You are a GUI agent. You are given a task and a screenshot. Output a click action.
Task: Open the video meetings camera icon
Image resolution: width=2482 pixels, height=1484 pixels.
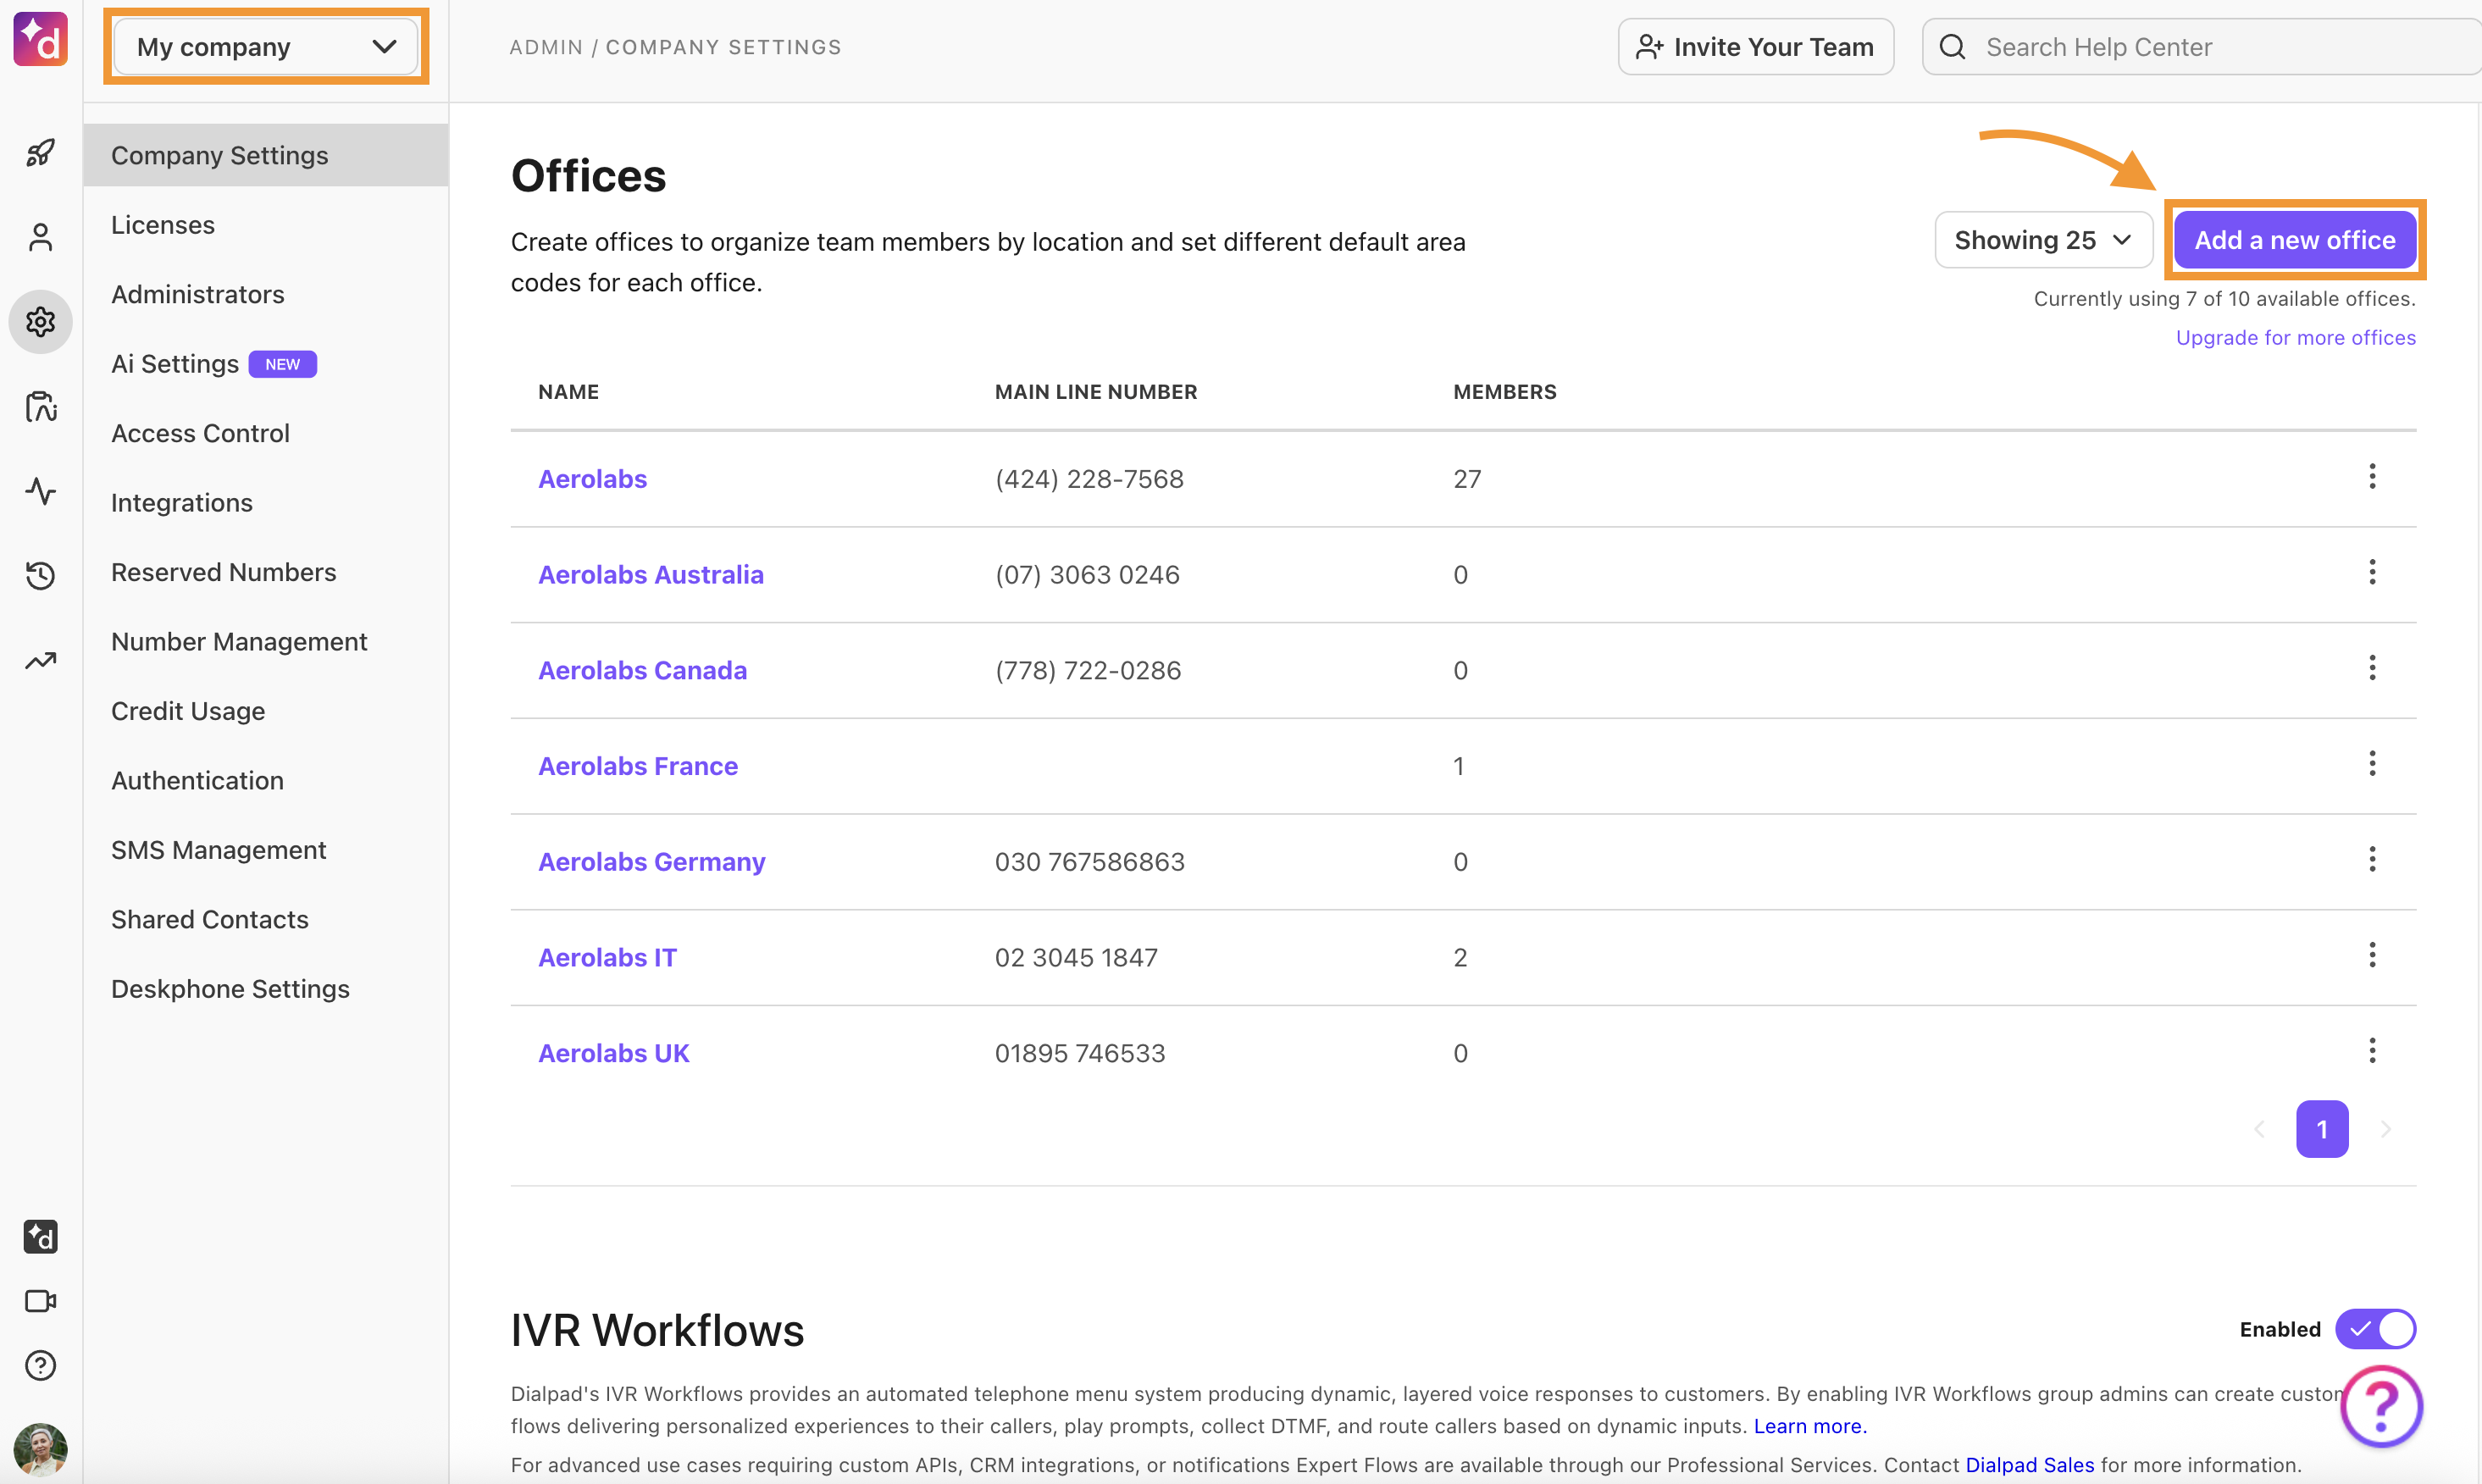(40, 1301)
